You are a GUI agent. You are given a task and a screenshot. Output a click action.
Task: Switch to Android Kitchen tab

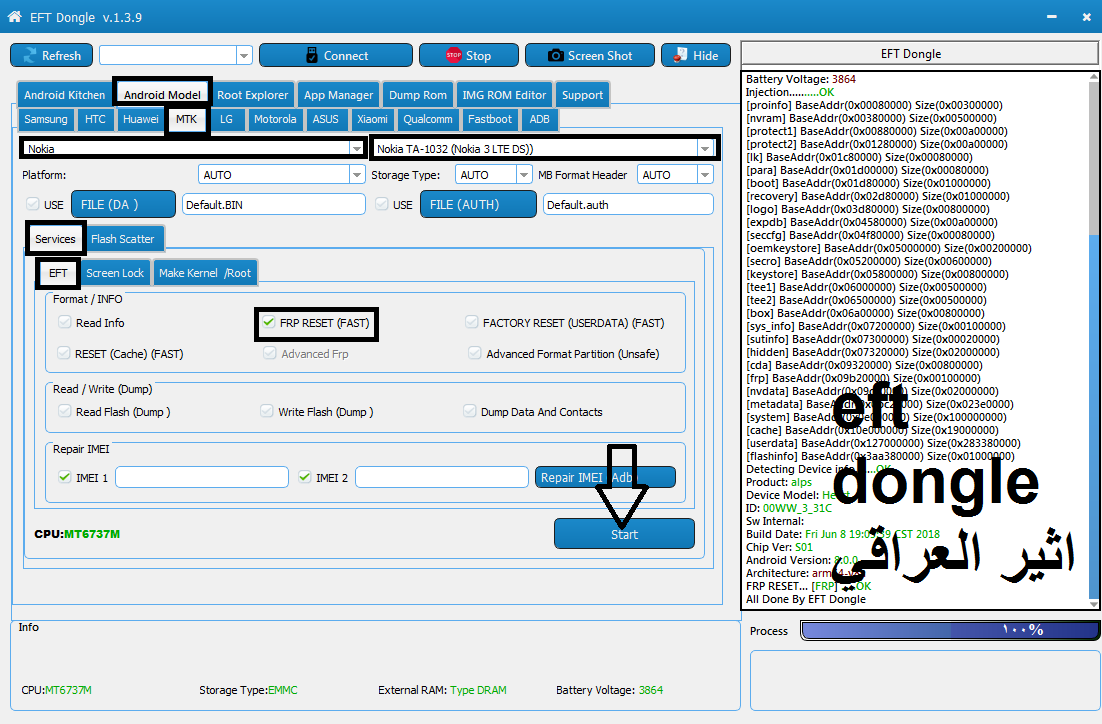pyautogui.click(x=64, y=95)
